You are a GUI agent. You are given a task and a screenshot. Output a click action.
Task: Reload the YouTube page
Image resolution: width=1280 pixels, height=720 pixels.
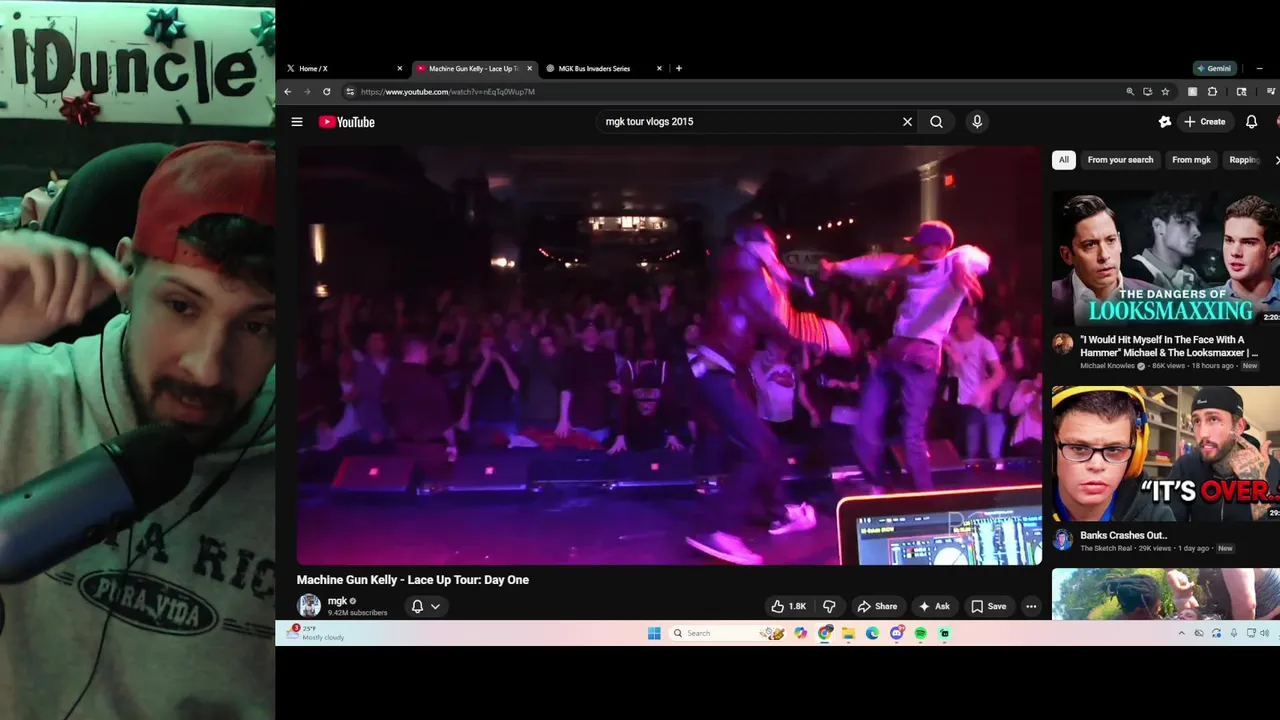[326, 92]
